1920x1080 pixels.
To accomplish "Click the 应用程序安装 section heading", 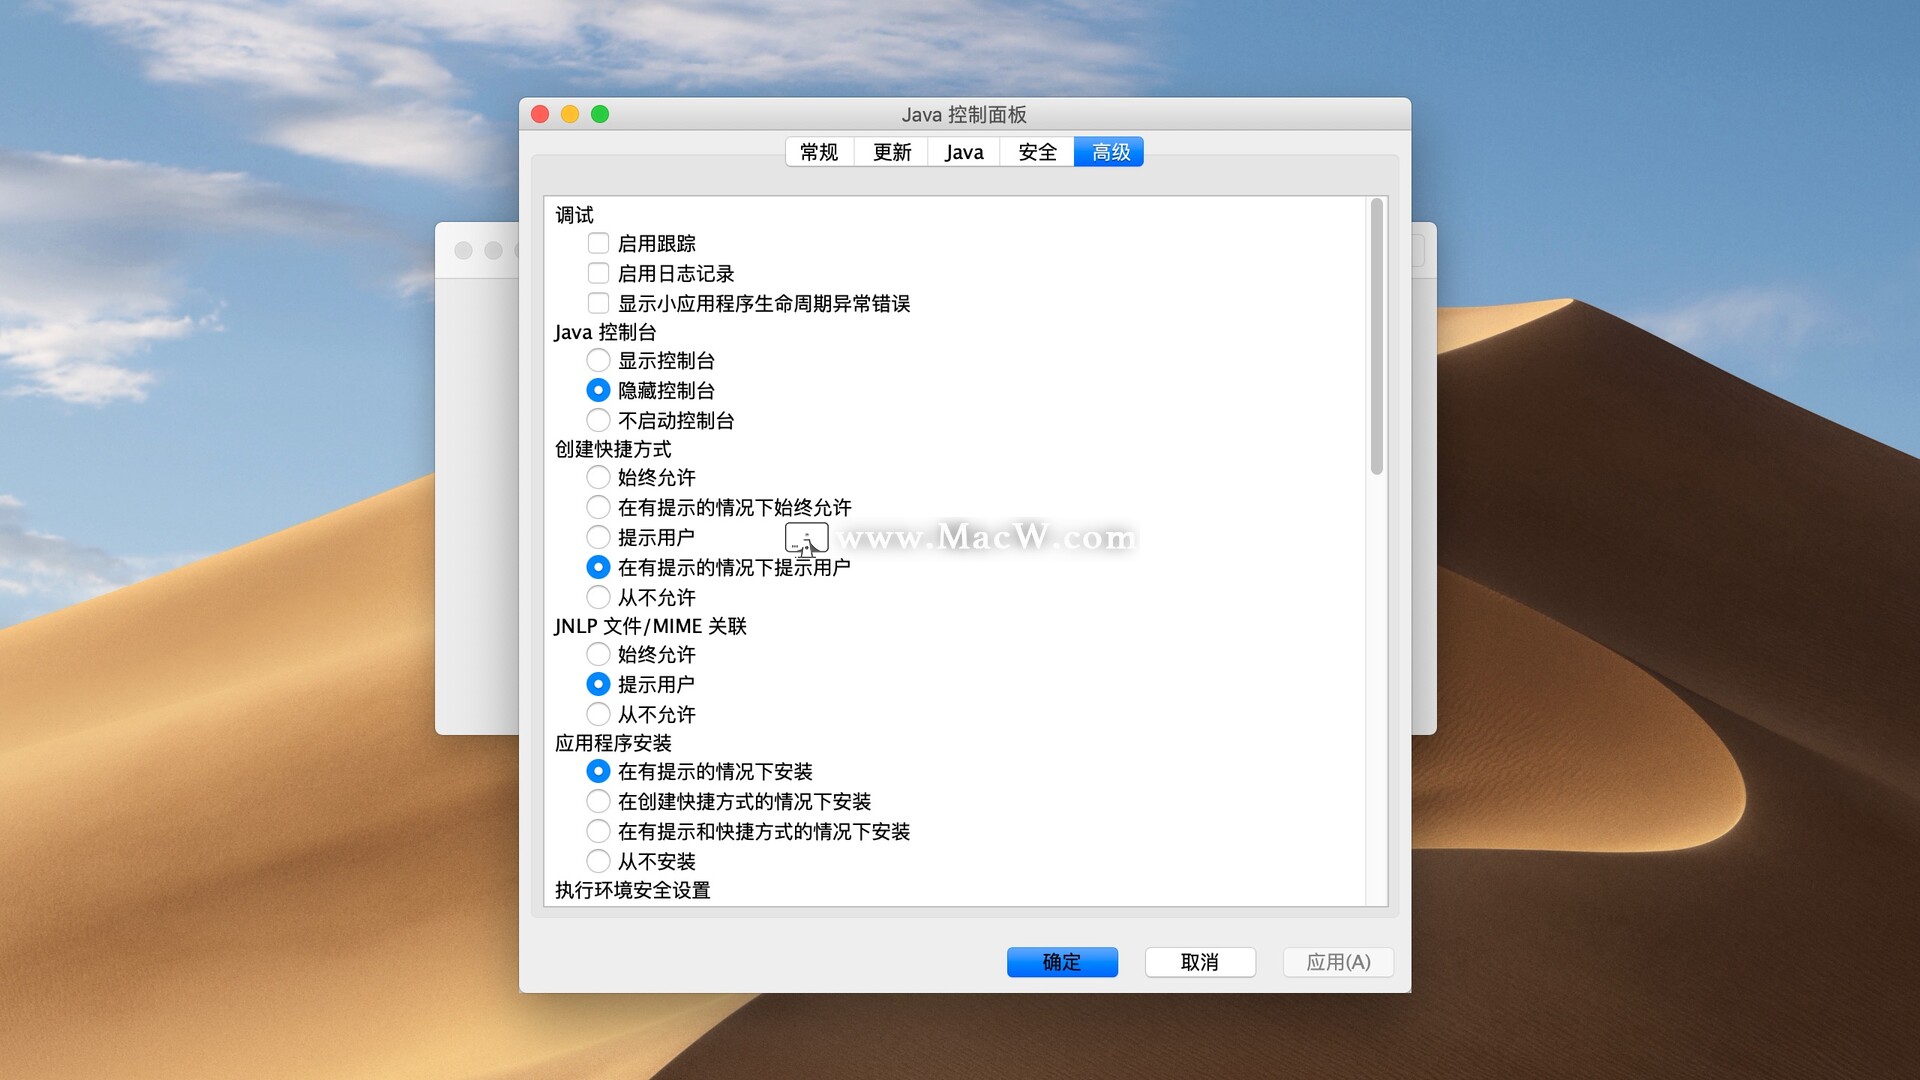I will point(613,743).
